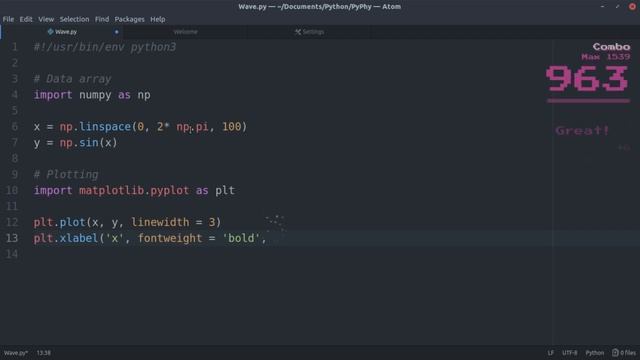Viewport: 640px width, 360px height.
Task: Click line number 14 in gutter
Action: [x=12, y=254]
